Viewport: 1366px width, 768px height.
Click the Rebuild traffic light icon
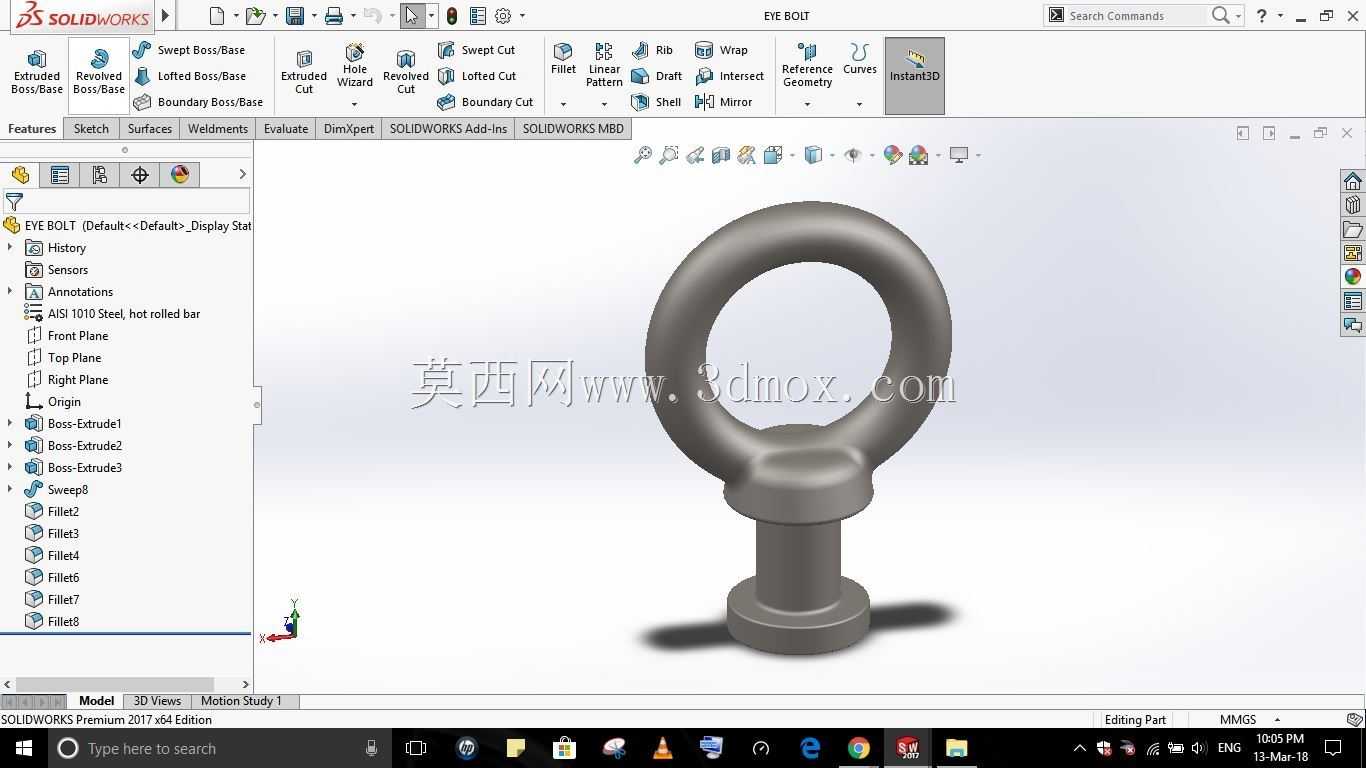452,16
